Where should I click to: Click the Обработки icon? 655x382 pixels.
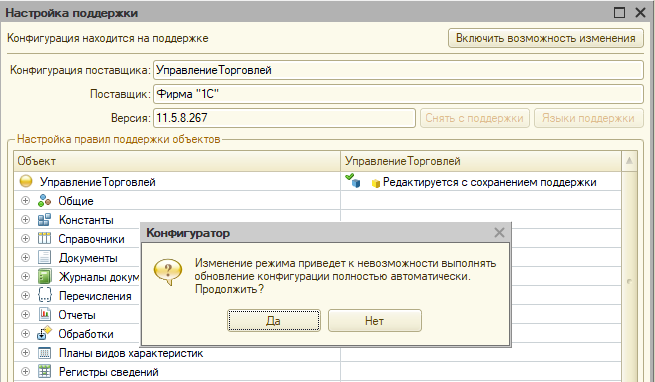point(44,333)
